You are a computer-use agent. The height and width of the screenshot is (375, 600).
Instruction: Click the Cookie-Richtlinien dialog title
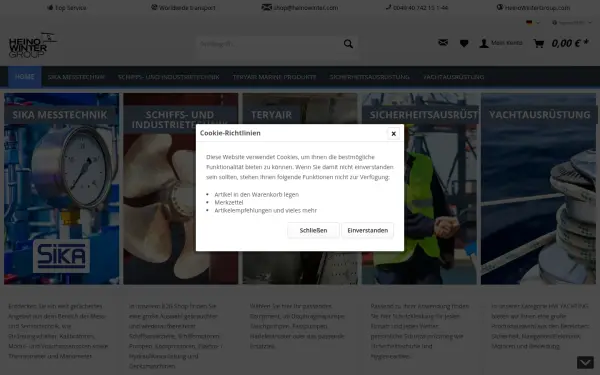230,133
